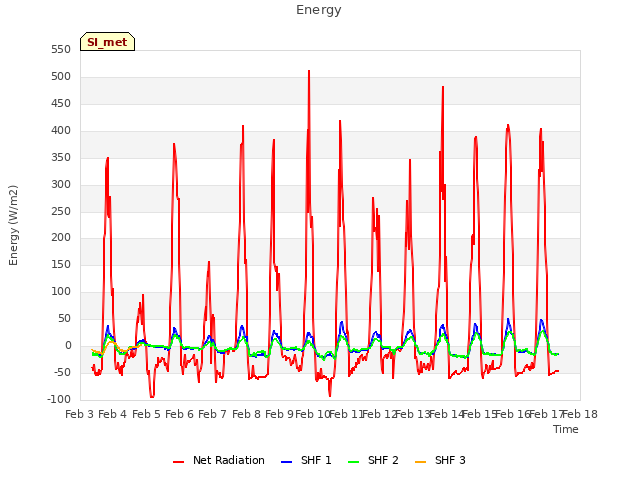Click the lowest Net Radiation dip on Feb 5
The image size is (640, 480).
tap(152, 396)
